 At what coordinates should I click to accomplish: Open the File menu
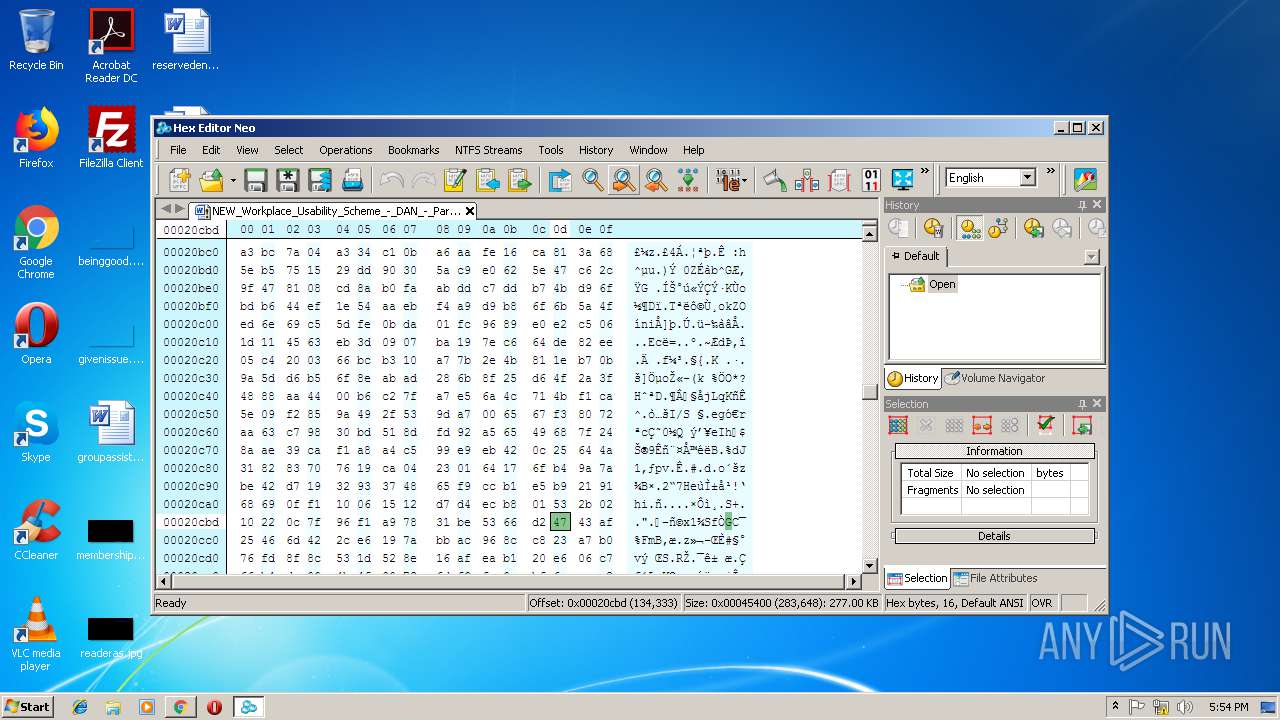click(178, 150)
